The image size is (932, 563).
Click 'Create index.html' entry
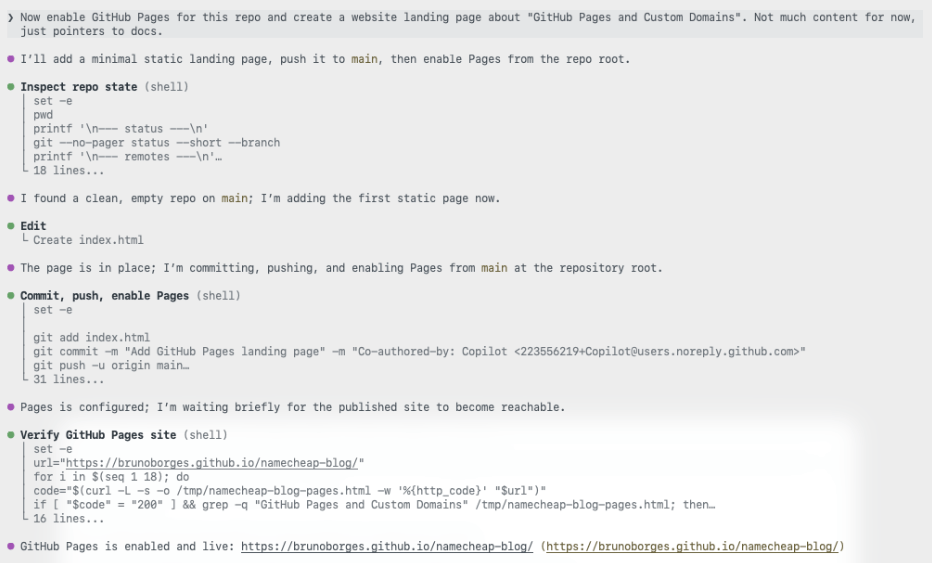click(88, 240)
